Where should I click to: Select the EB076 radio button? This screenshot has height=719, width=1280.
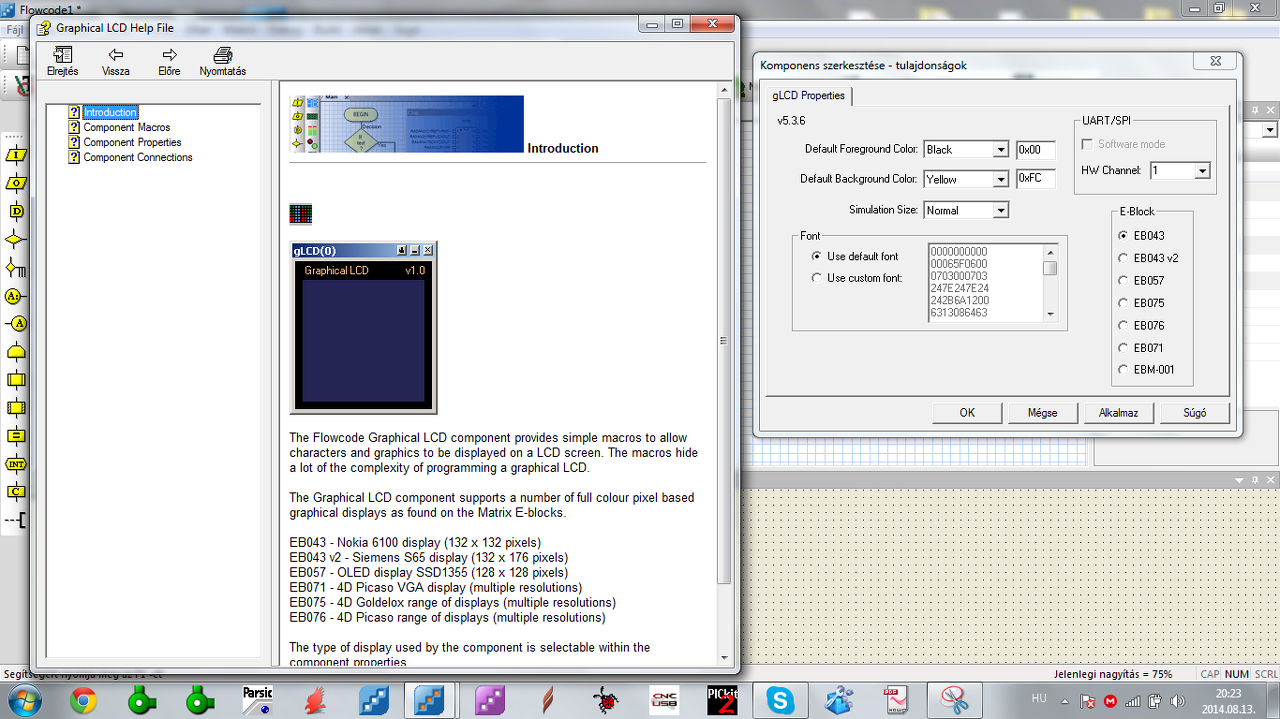(1123, 326)
